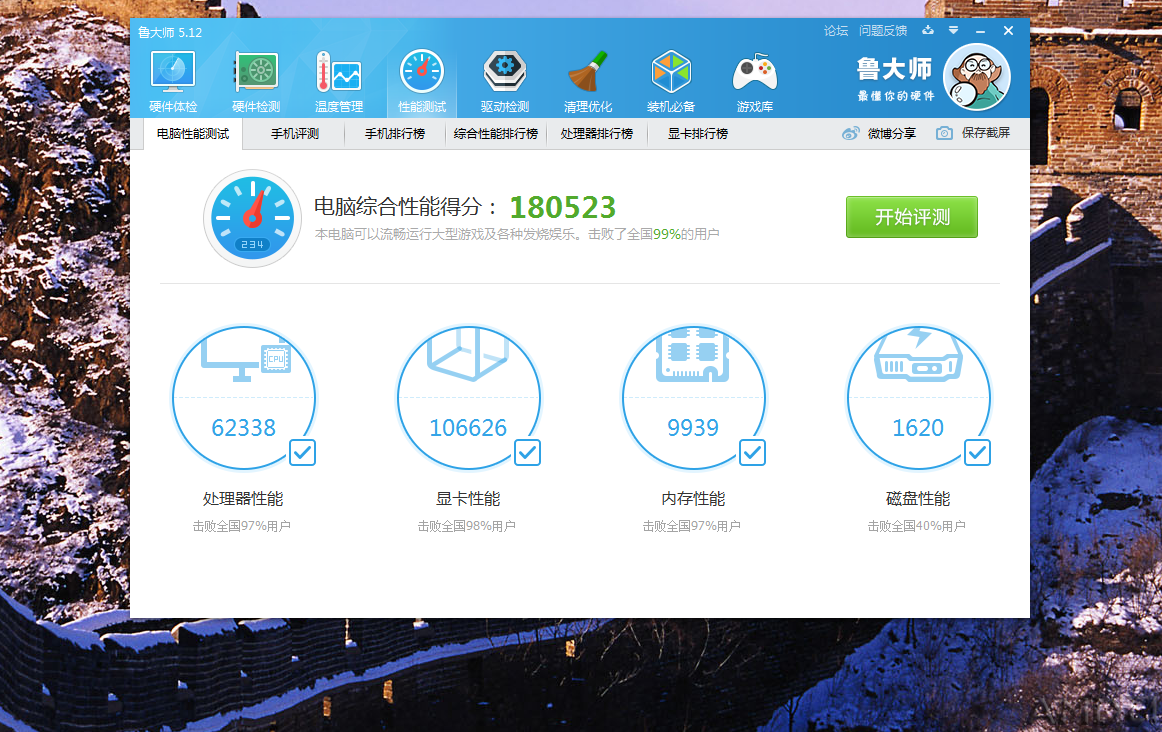This screenshot has width=1162, height=732.
Task: Open the 温度管理 temperature management icon
Action: coord(339,72)
